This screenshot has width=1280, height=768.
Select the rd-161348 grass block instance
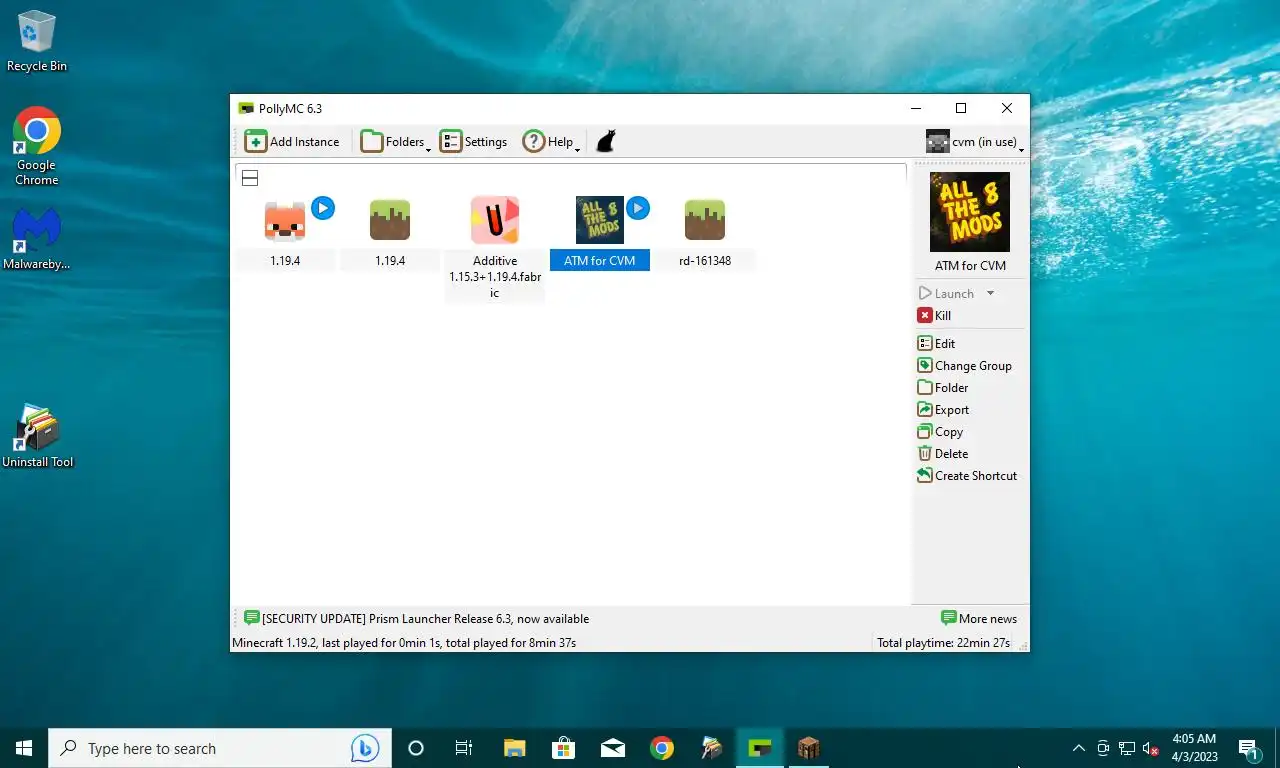pos(705,220)
